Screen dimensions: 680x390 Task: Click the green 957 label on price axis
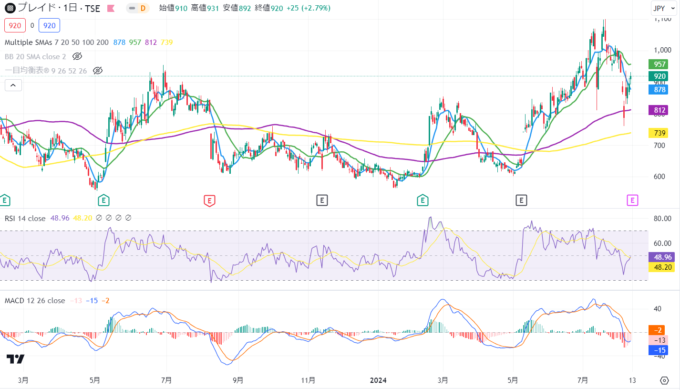tap(659, 64)
